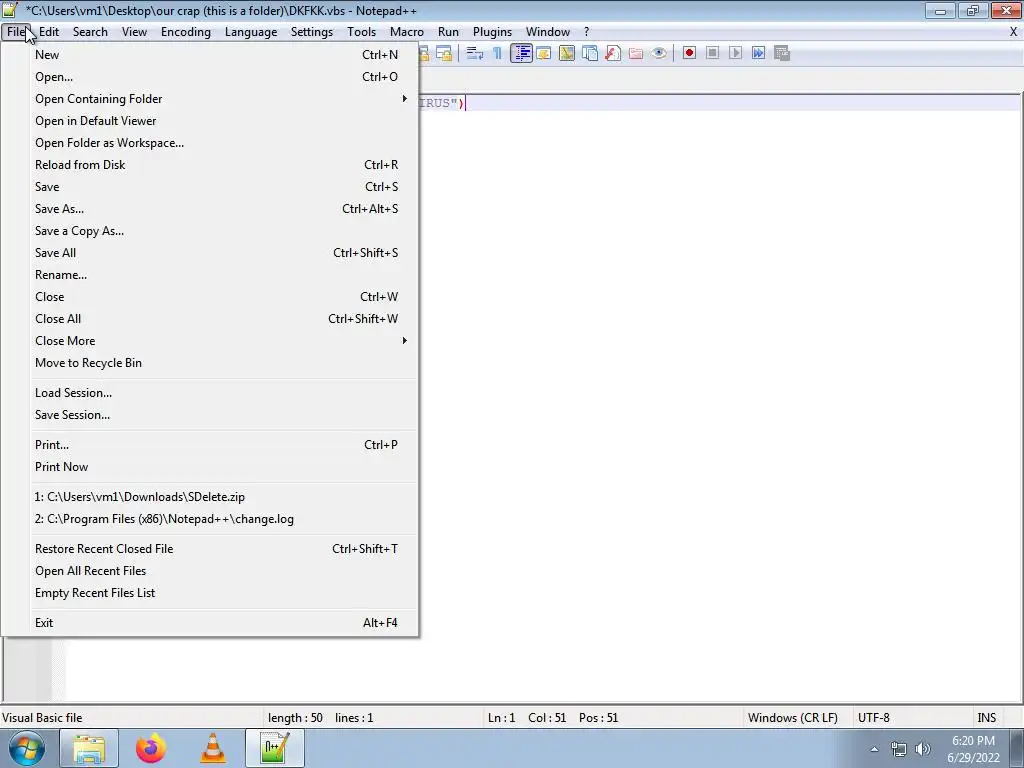
Task: Open the Language menu
Action: point(251,32)
